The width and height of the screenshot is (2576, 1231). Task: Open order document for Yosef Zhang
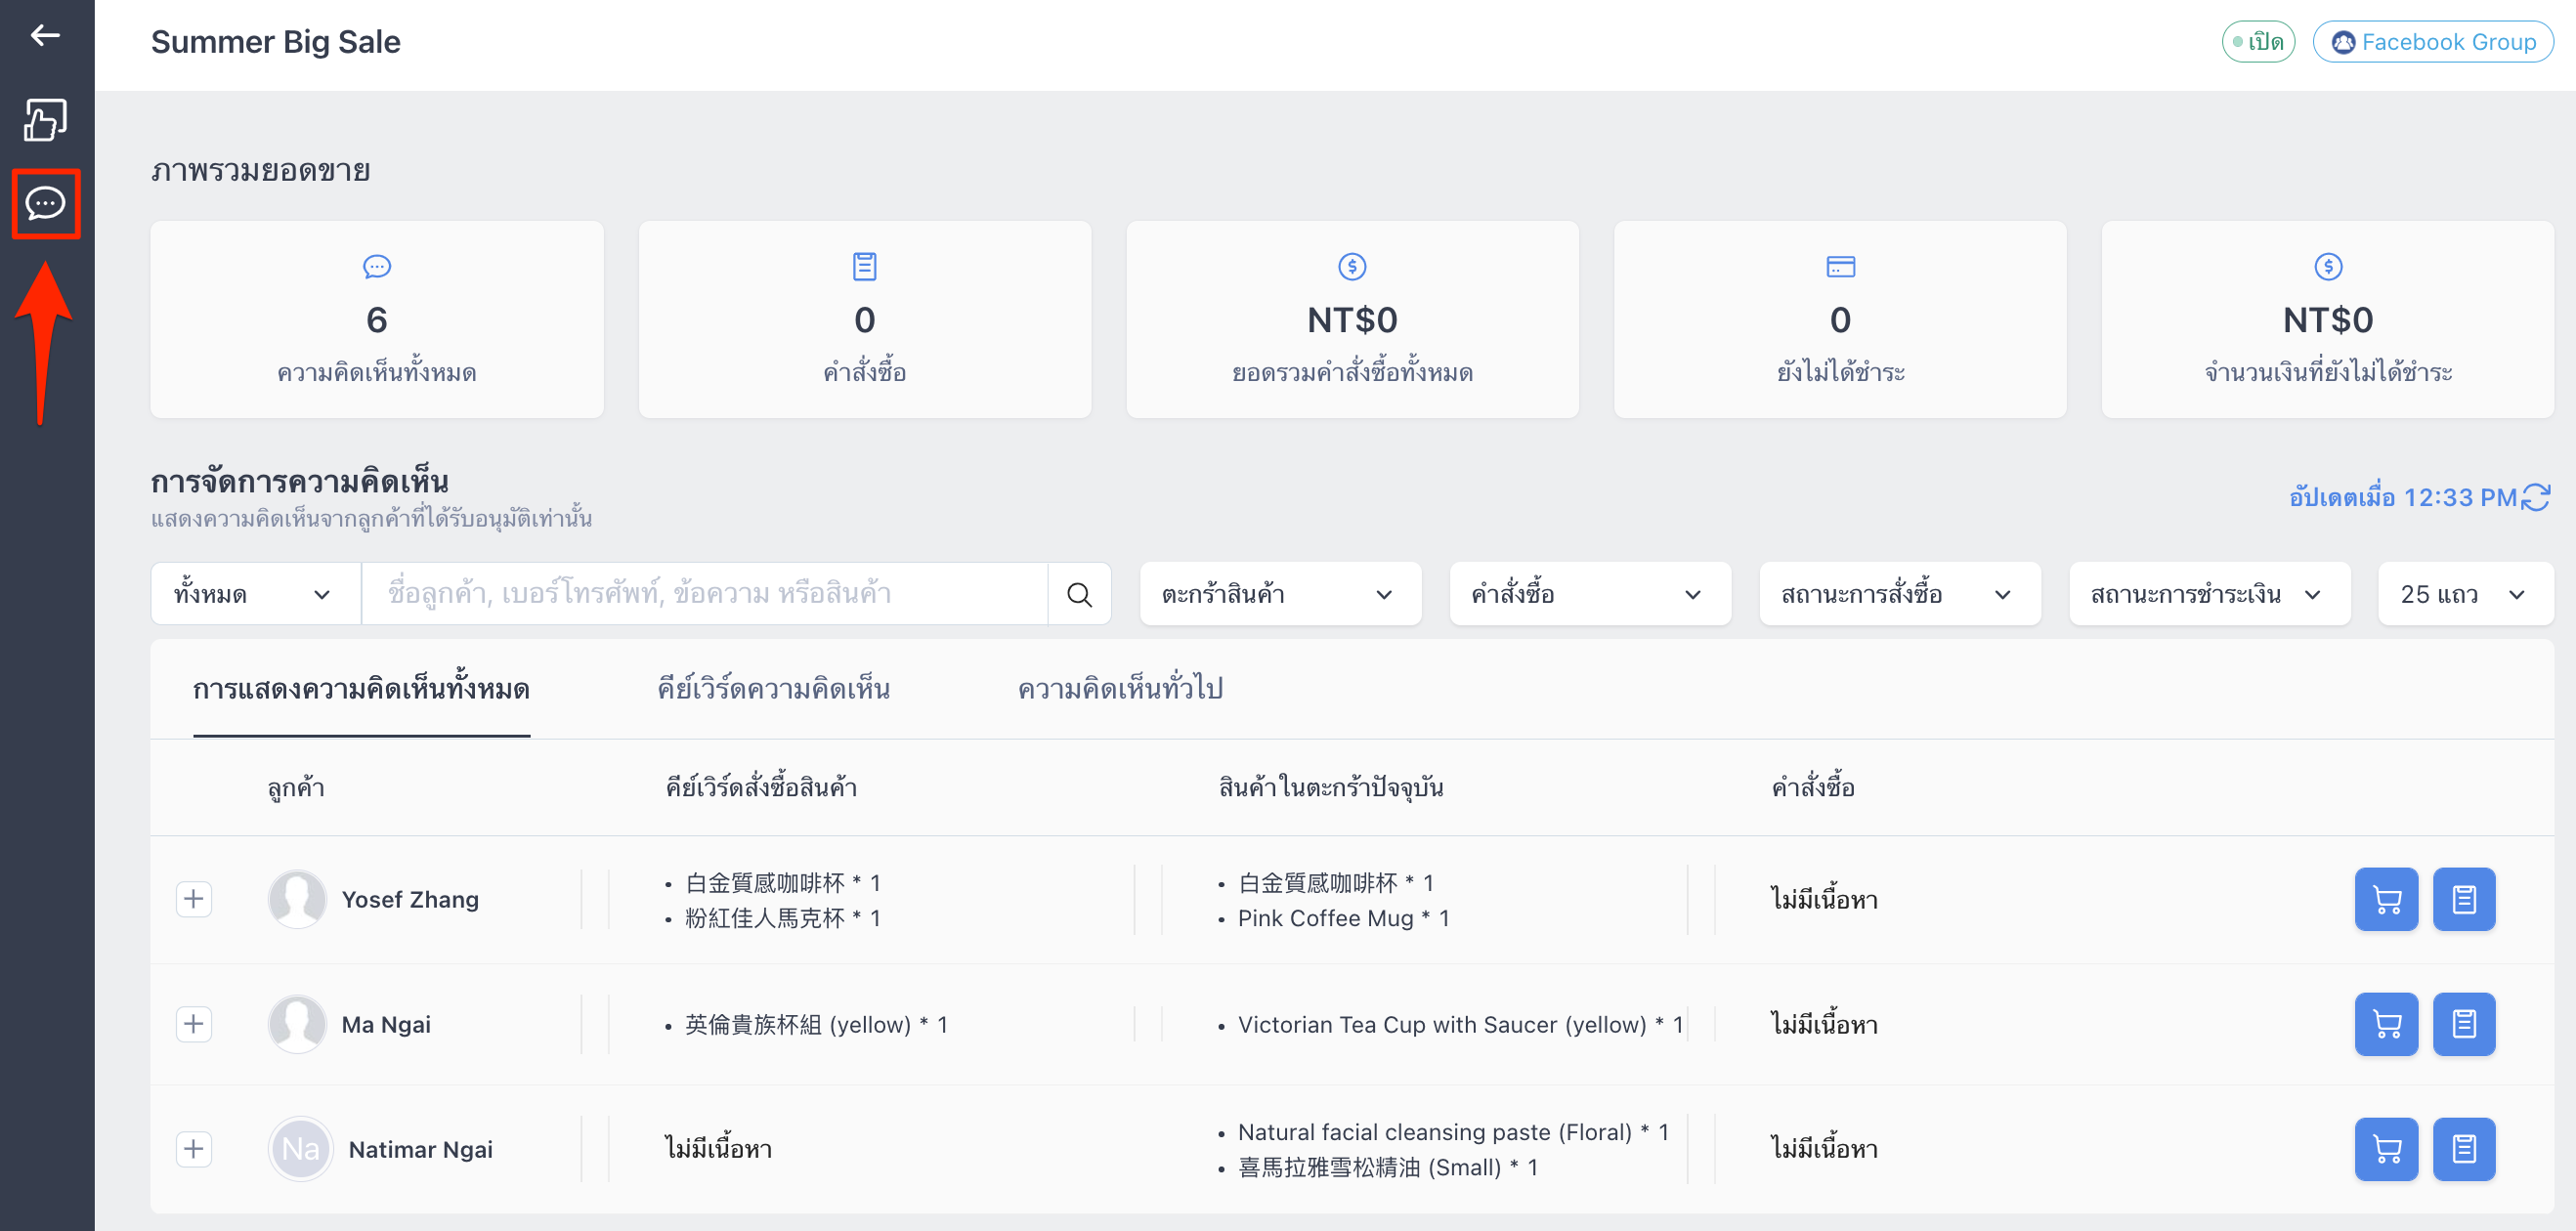[2464, 899]
